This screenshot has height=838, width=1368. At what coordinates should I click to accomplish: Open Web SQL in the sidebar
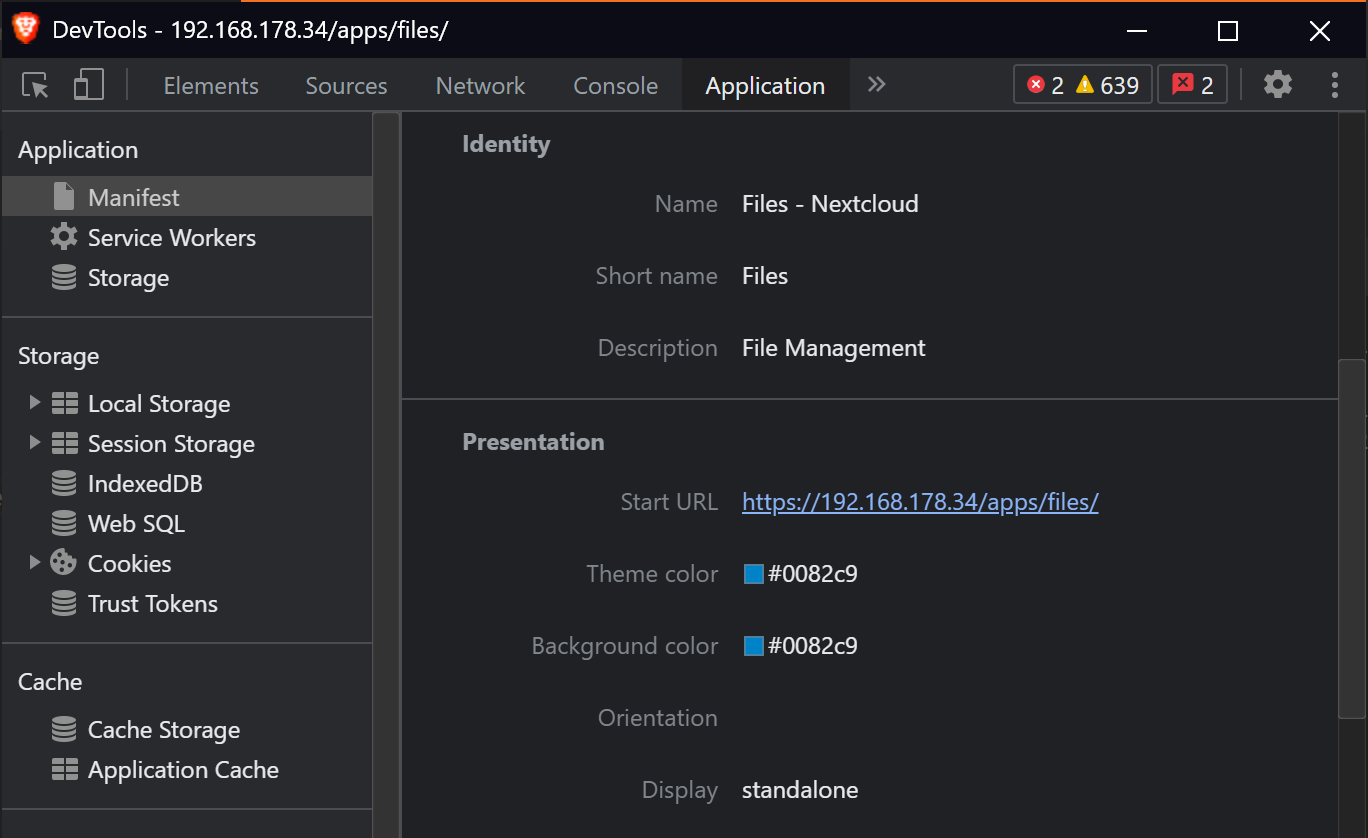coord(136,523)
